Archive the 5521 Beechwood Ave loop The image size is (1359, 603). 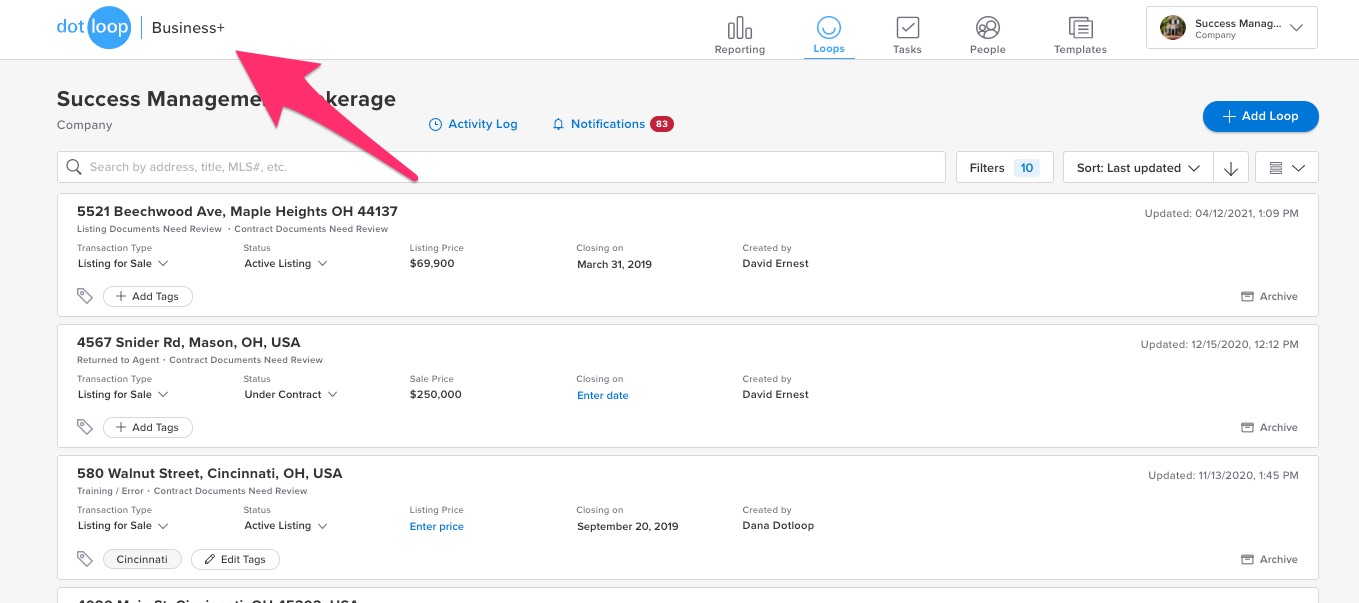pos(1269,296)
